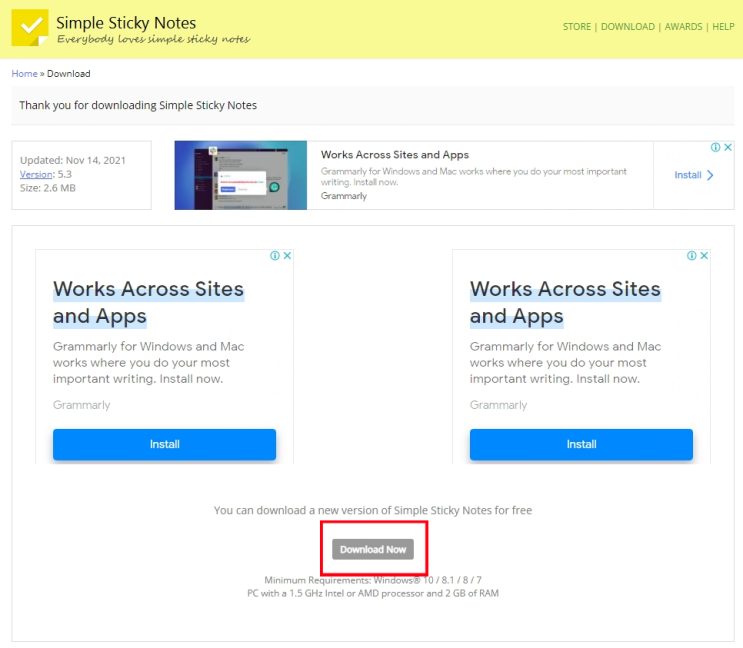Click the arrow chevron next to banner Install

(710, 175)
